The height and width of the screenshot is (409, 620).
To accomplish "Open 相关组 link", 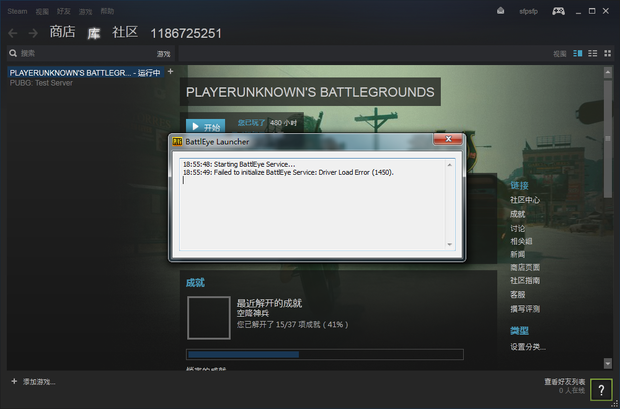I will (x=521, y=241).
